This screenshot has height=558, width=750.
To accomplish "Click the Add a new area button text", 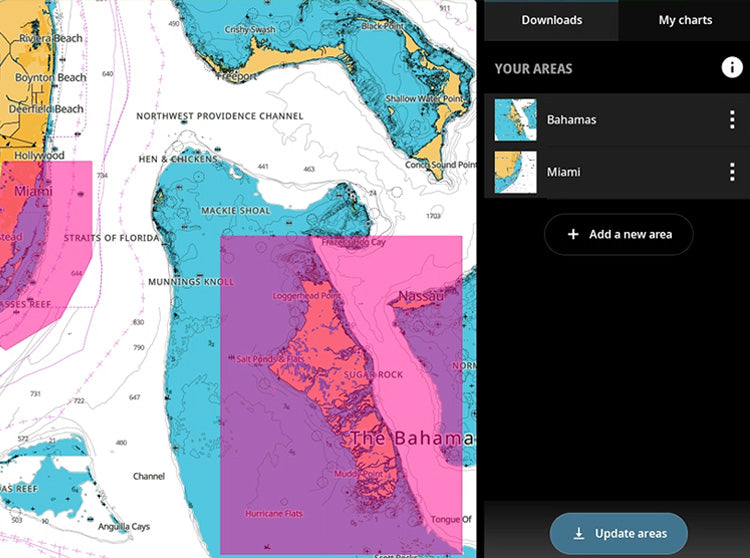I will (630, 234).
